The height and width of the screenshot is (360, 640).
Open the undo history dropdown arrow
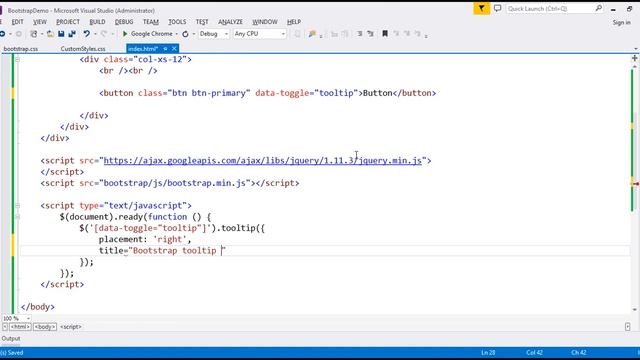(x=95, y=34)
